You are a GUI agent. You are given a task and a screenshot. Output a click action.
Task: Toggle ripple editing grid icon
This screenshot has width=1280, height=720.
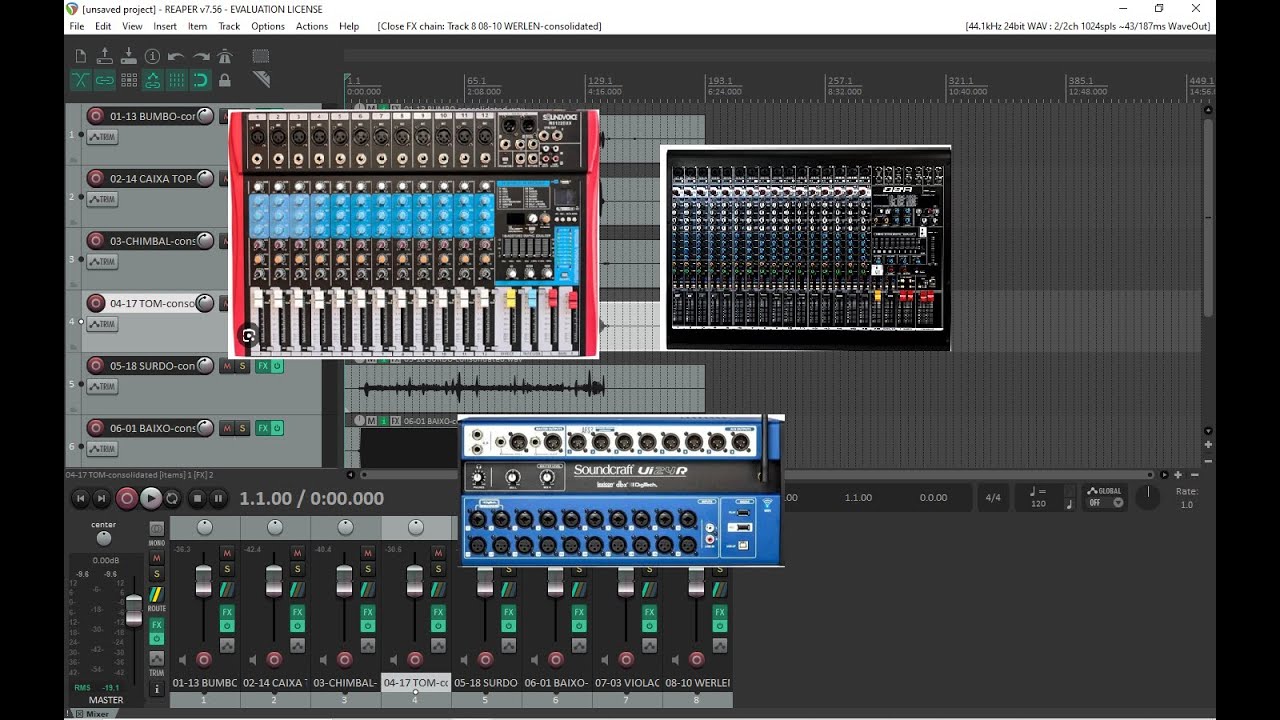pos(129,80)
